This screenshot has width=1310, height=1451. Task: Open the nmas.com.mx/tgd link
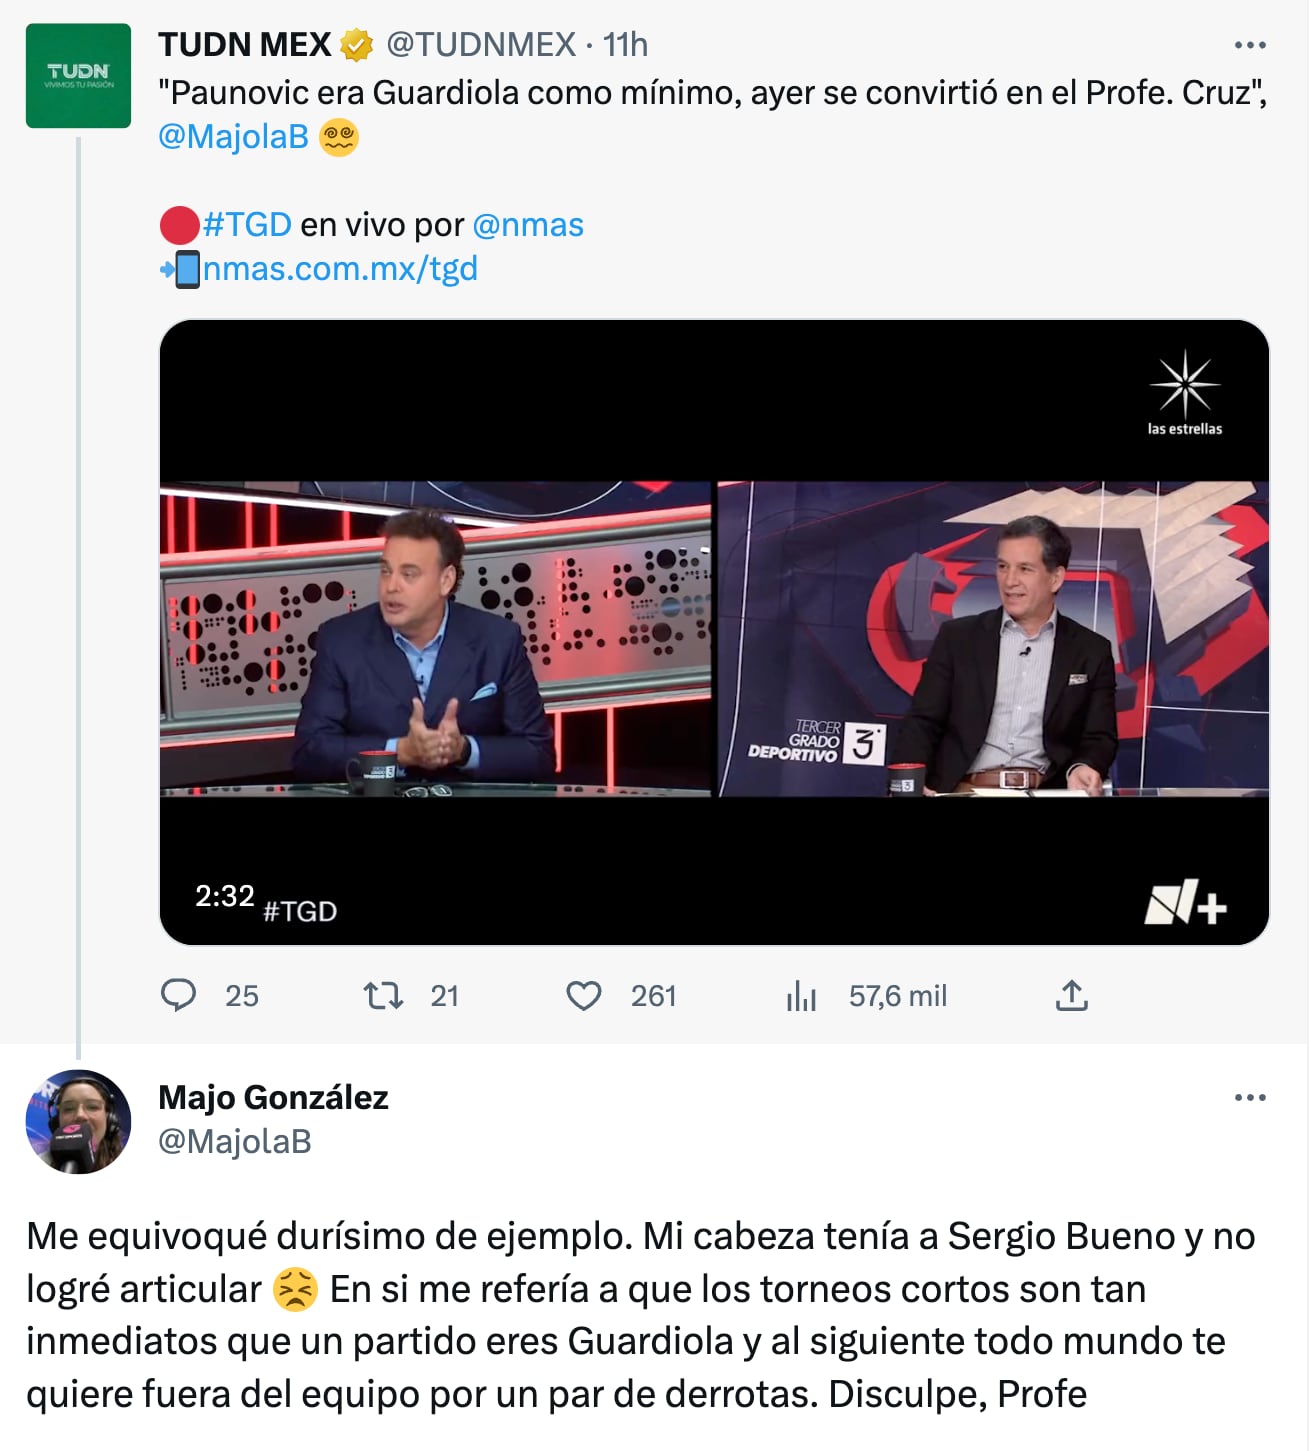pos(340,269)
